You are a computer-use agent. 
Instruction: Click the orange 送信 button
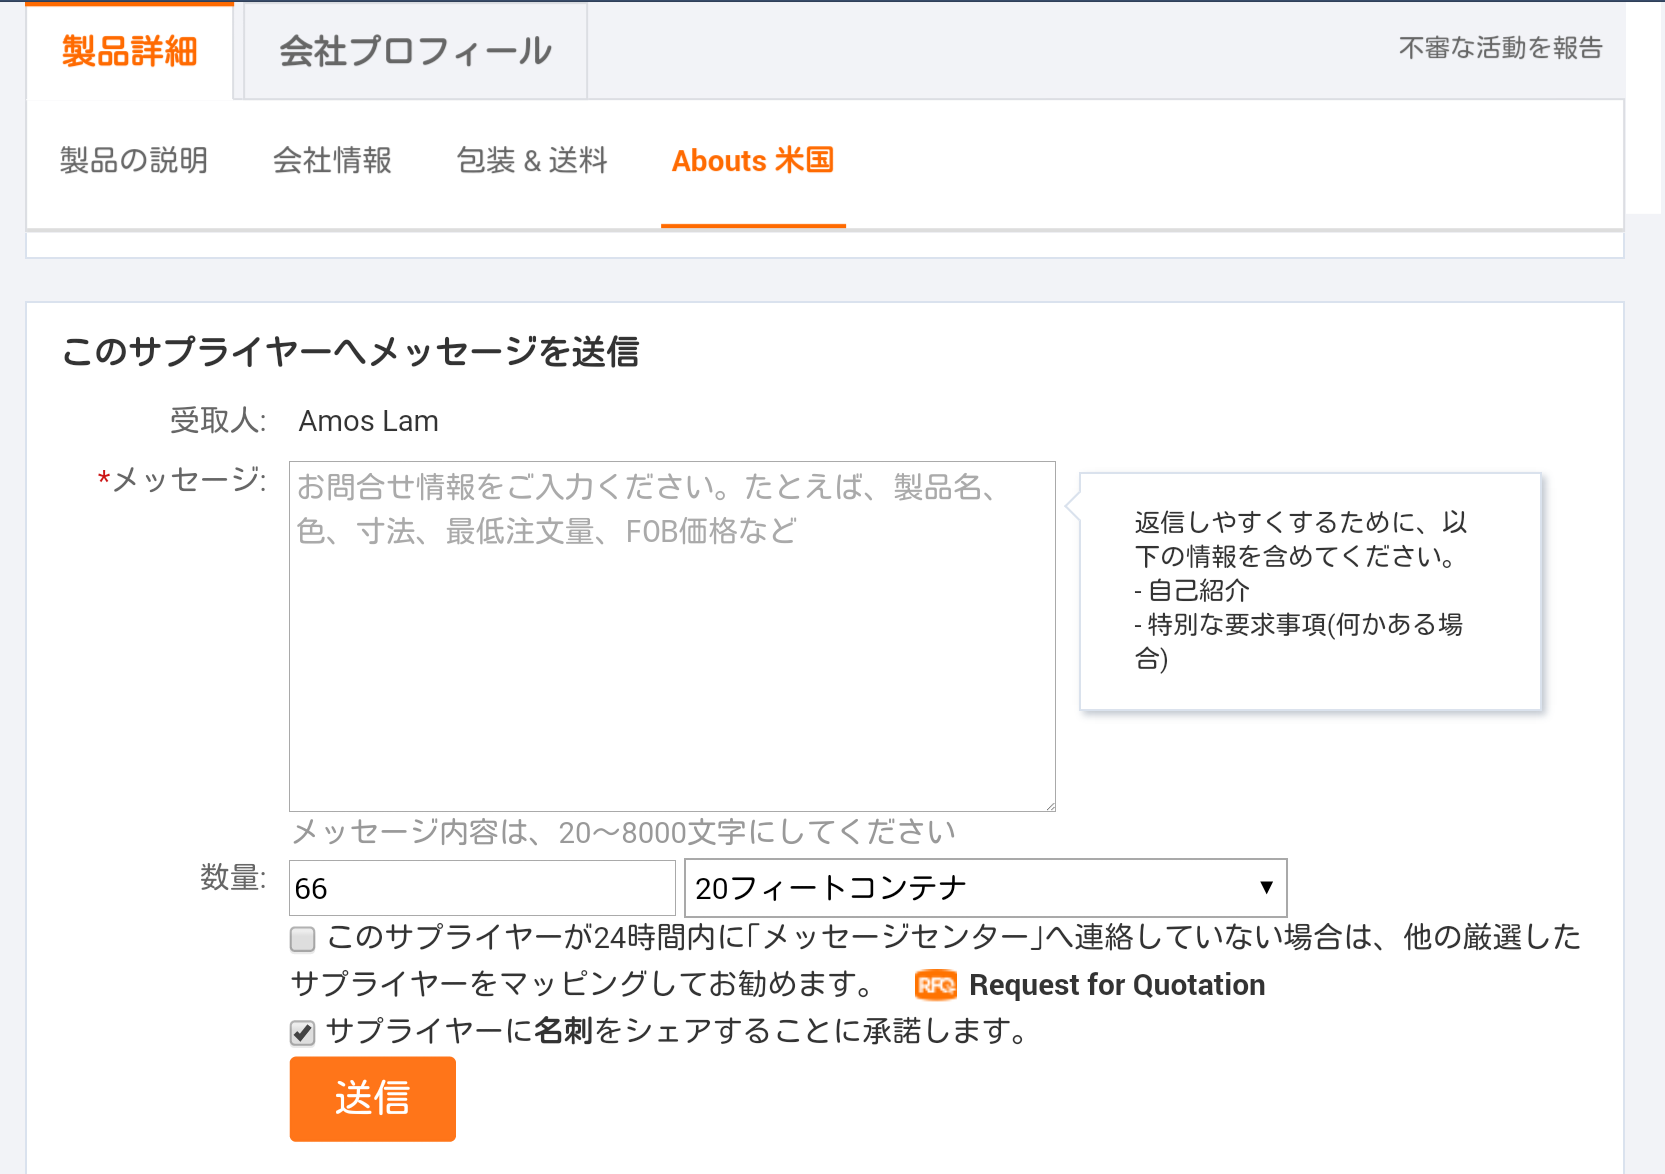[x=373, y=1098]
